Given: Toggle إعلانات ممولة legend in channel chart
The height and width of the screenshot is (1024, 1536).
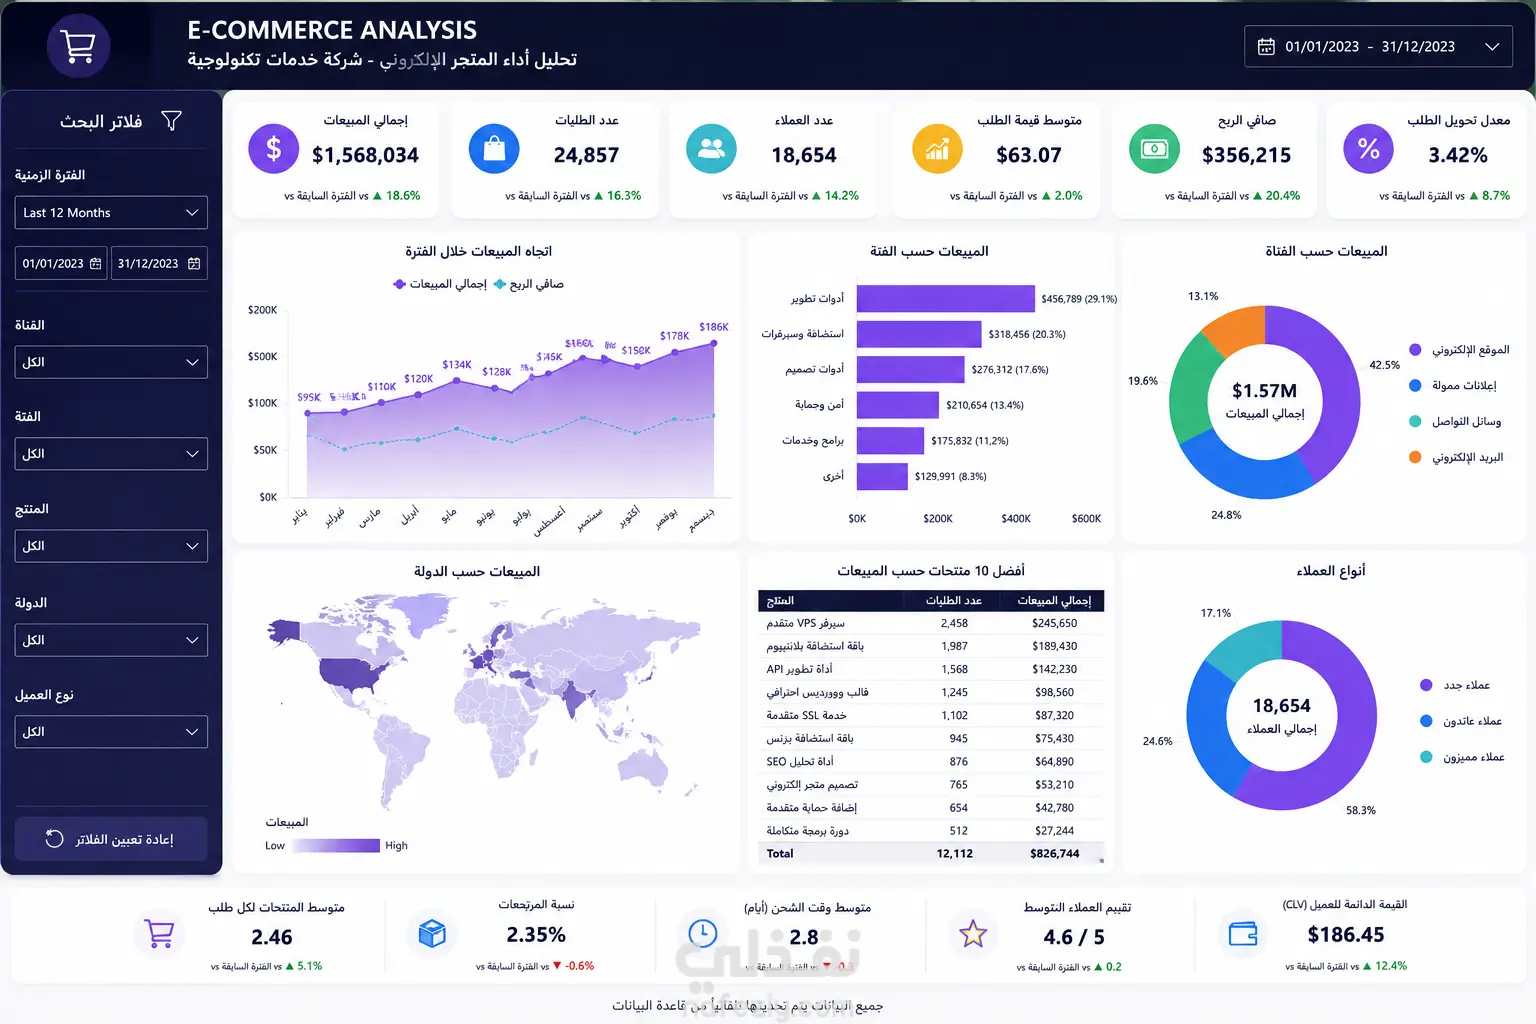Looking at the screenshot, I should coord(1452,386).
